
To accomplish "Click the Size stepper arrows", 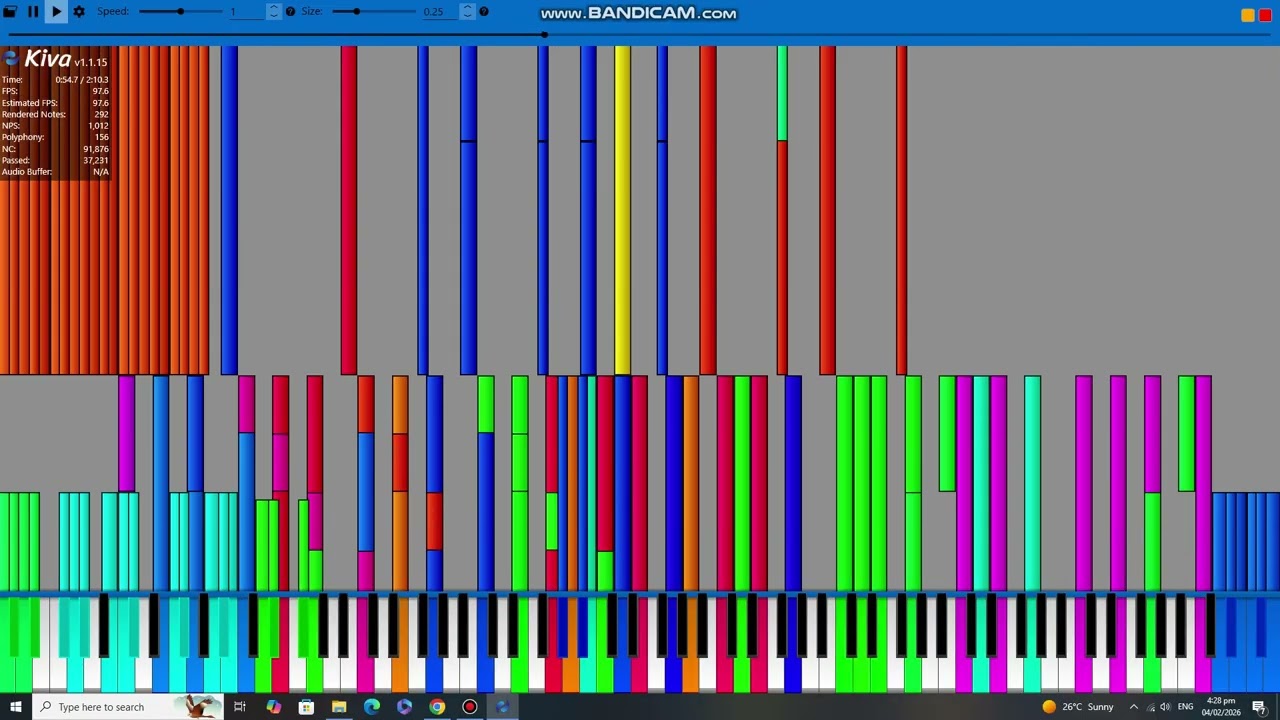I will (467, 11).
